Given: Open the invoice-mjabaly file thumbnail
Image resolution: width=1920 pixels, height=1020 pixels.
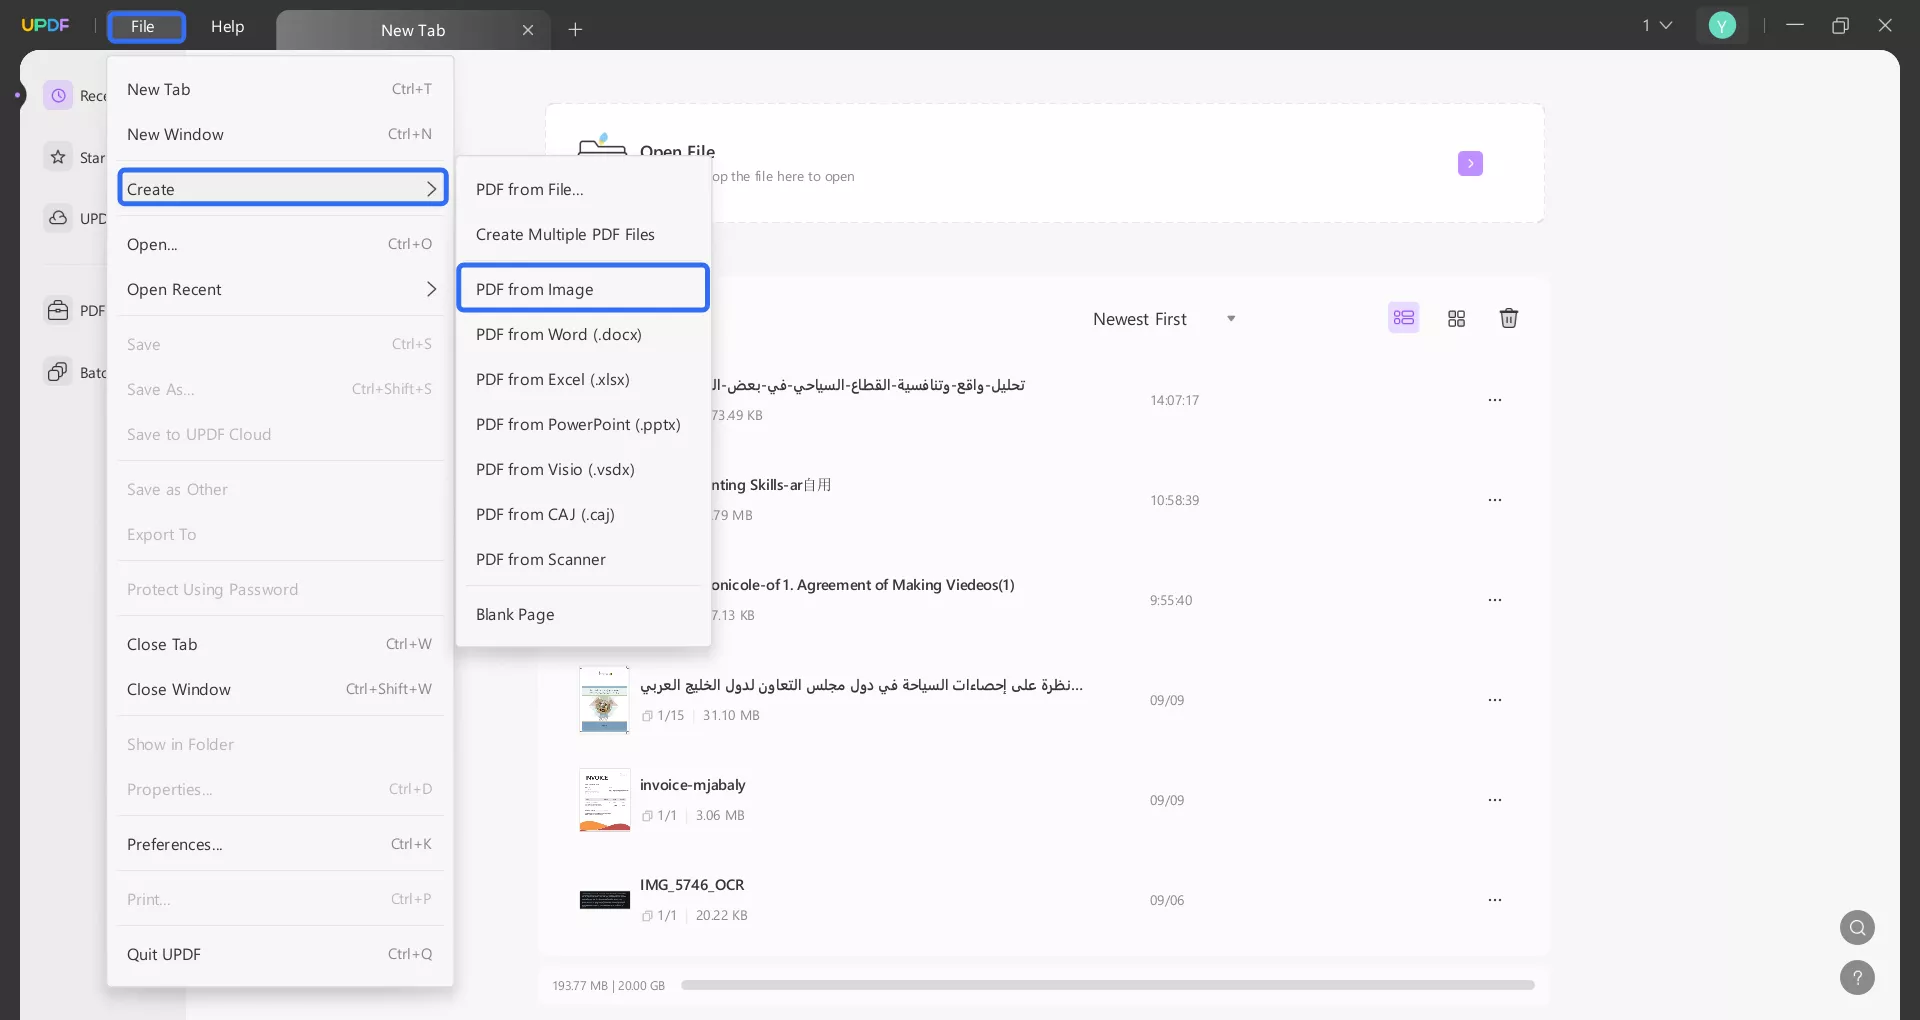Looking at the screenshot, I should (605, 800).
